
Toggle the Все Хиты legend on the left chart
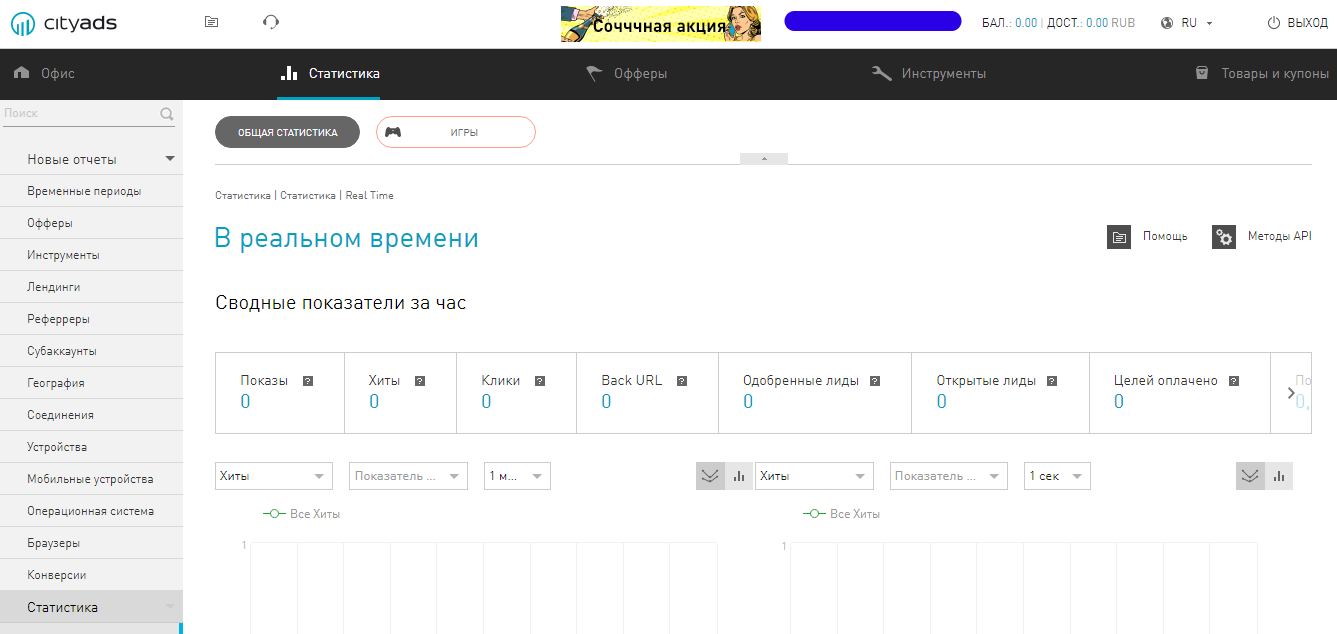coord(300,513)
